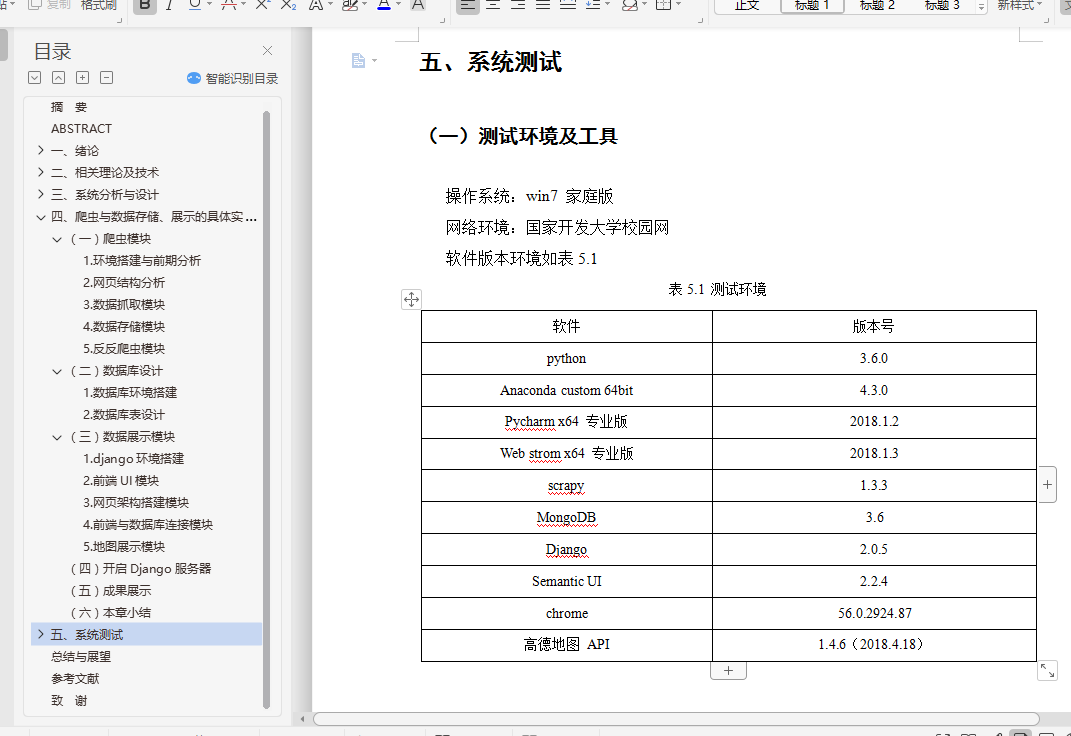This screenshot has width=1071, height=736.
Task: Click 智能识别目录 smart TOC button
Action: (232, 79)
